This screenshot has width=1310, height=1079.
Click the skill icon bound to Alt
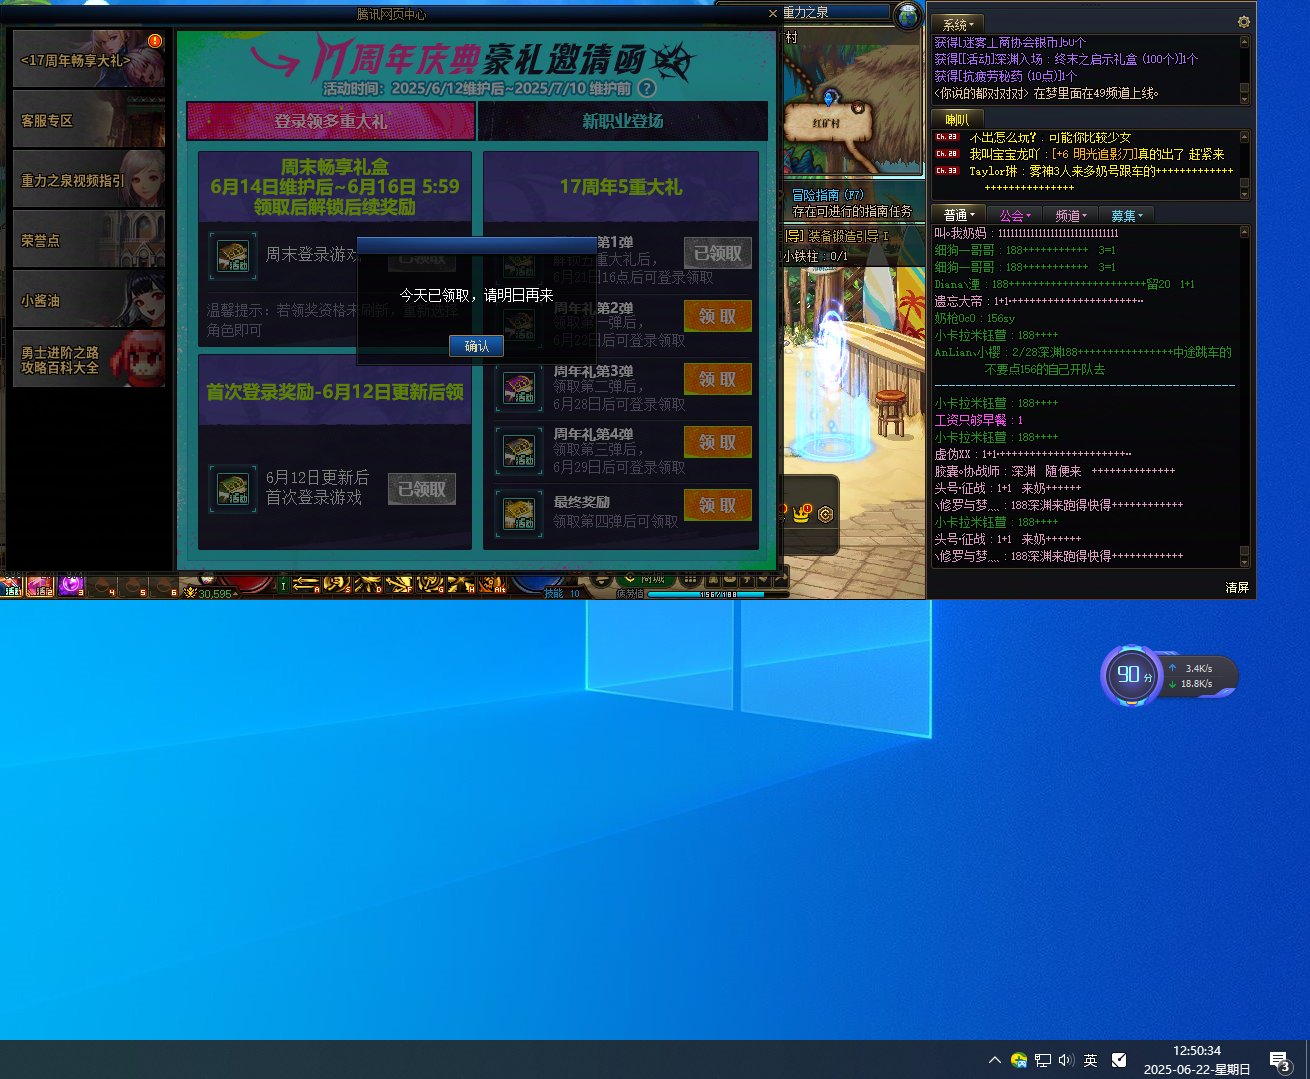tap(492, 583)
